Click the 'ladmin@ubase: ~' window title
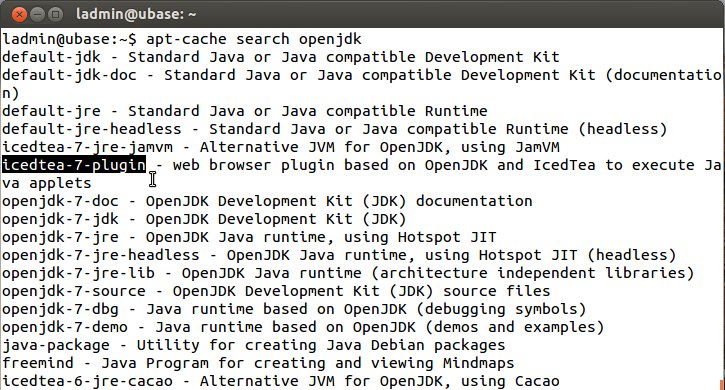The image size is (725, 390). click(x=136, y=14)
